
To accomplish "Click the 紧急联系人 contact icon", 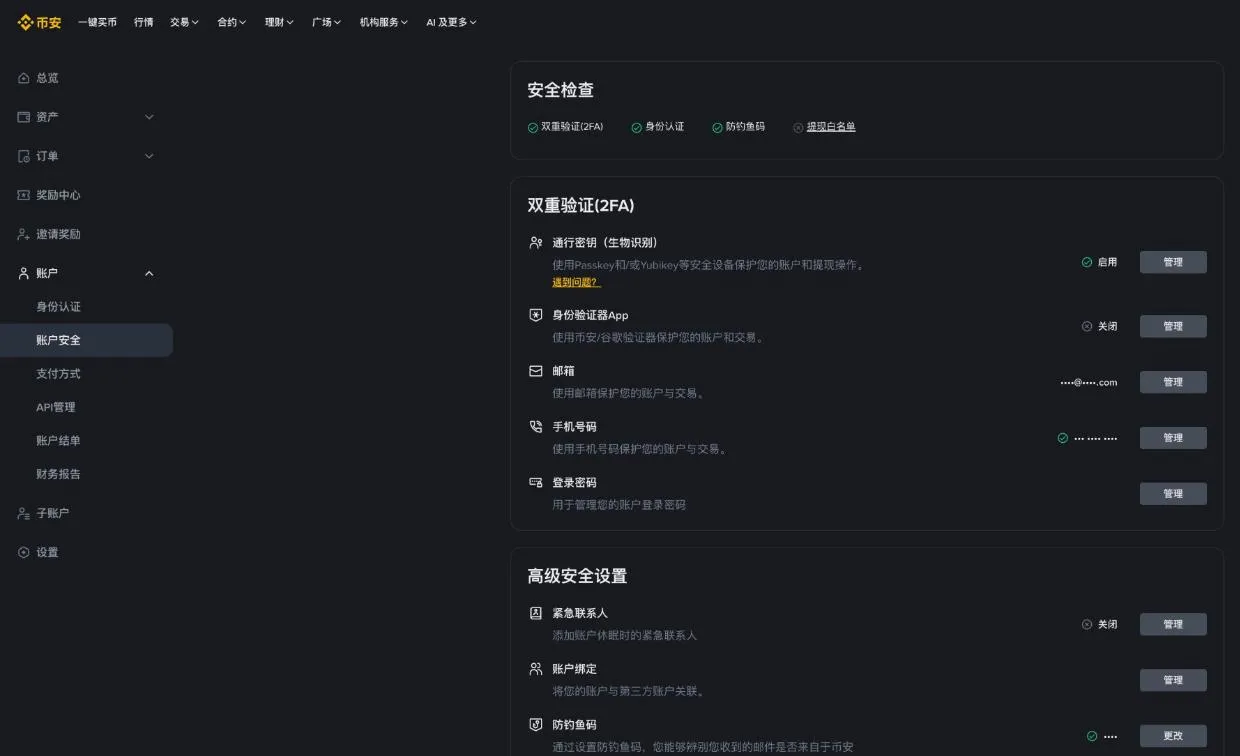I will (x=536, y=613).
